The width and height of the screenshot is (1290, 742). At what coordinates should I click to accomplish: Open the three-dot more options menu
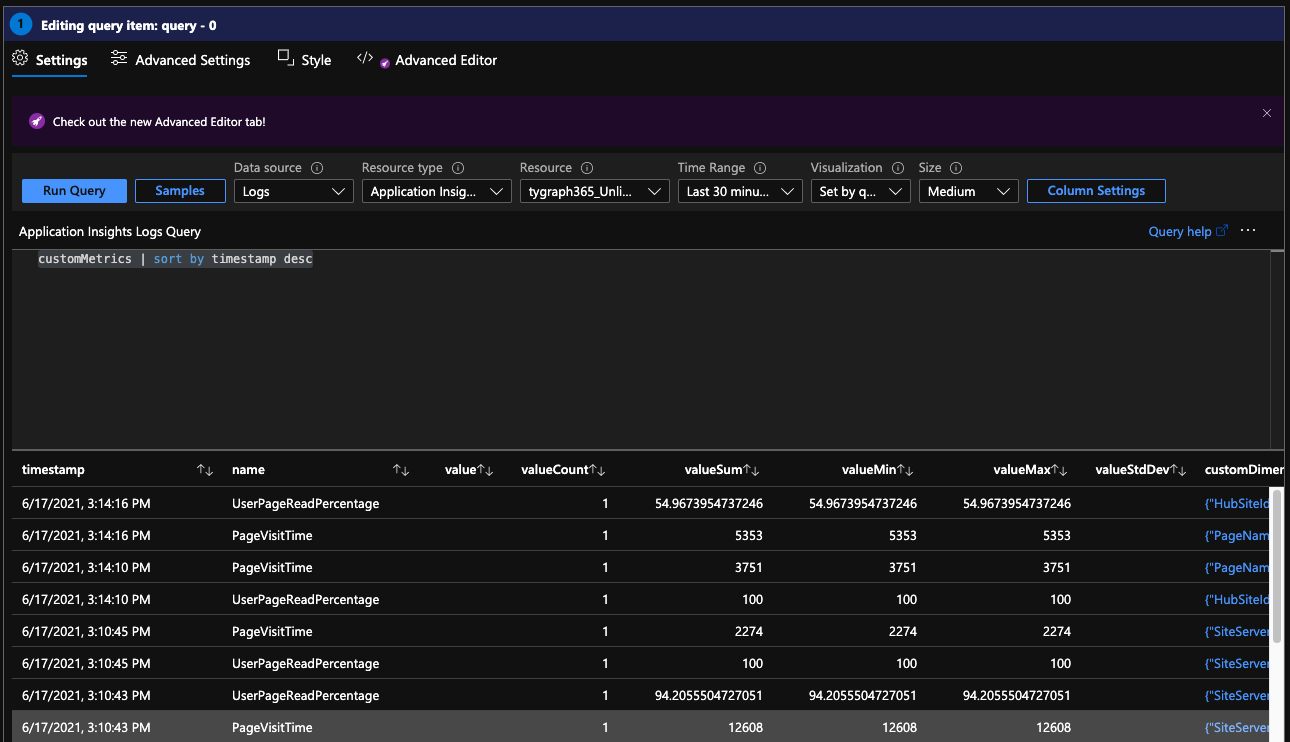coord(1247,231)
